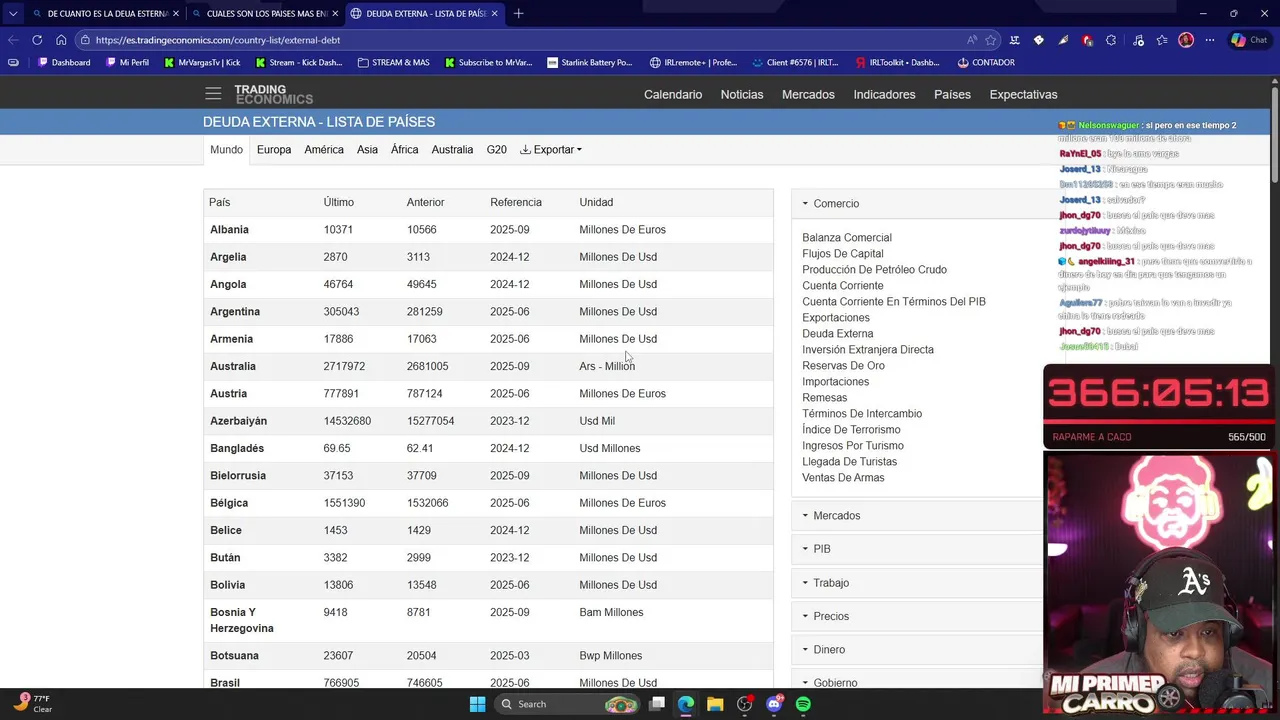The image size is (1280, 720).
Task: Open the Starlink Battery bookmark
Action: [x=590, y=62]
